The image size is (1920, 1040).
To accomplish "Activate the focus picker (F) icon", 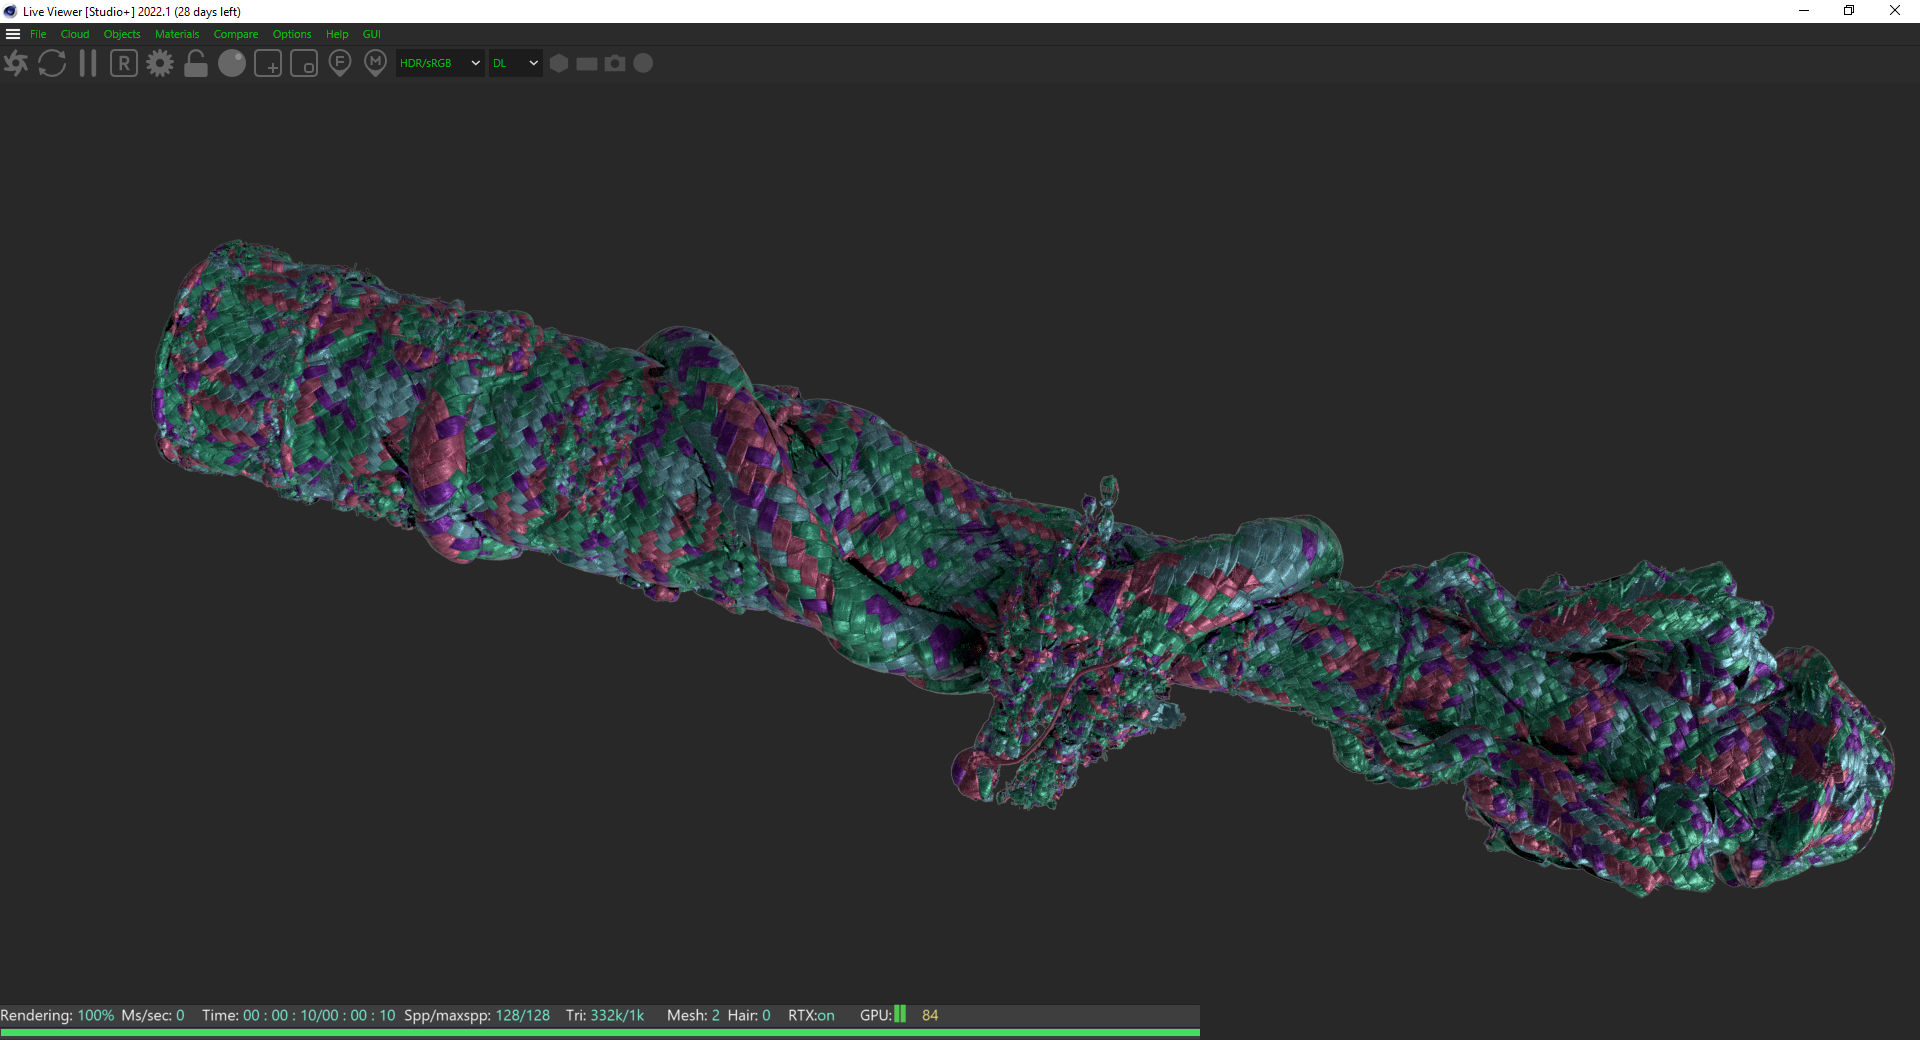I will point(340,64).
